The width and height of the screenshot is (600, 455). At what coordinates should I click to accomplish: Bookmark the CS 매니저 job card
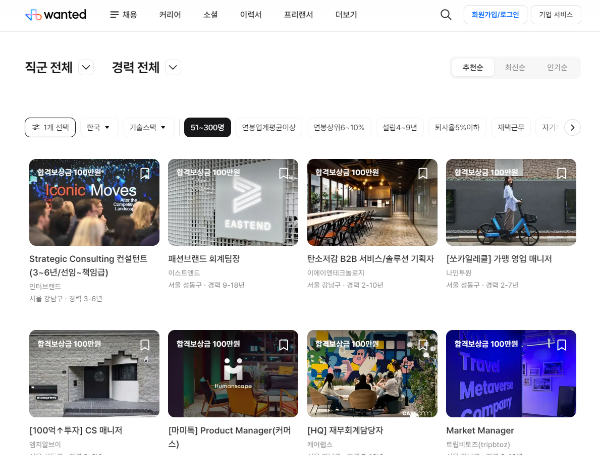click(145, 345)
